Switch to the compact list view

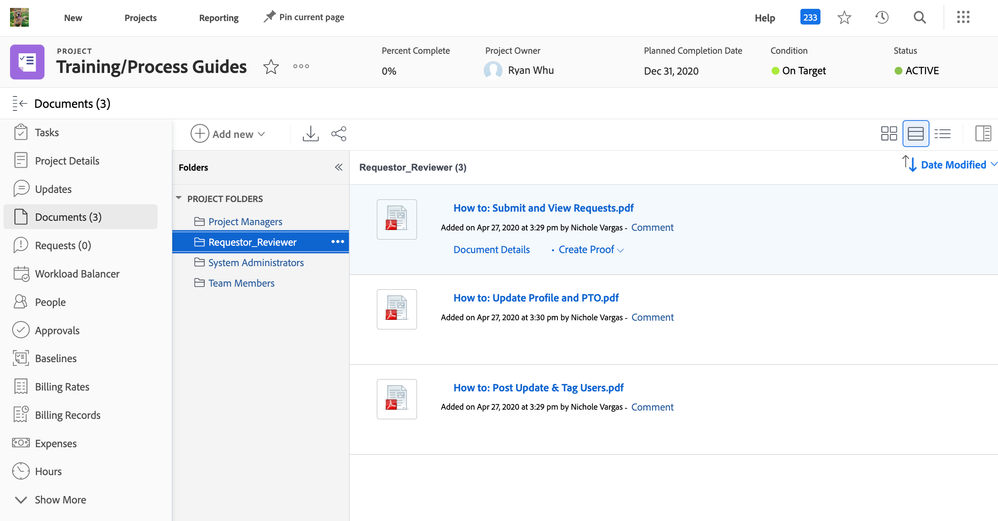coord(942,134)
